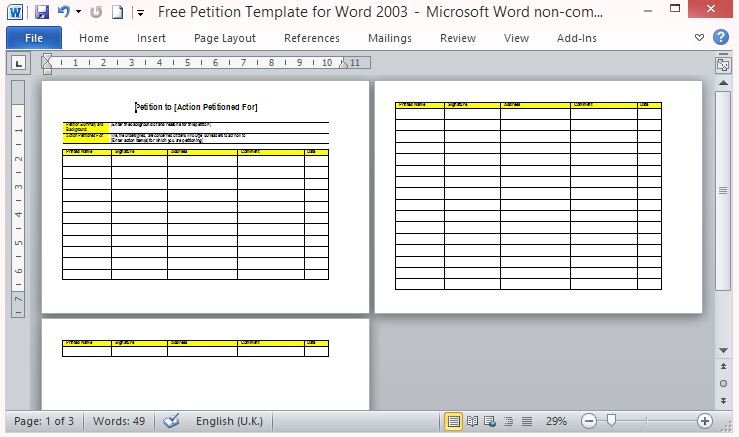Click the zoom out minus button
Screen dimensions: 739x437
[589, 421]
